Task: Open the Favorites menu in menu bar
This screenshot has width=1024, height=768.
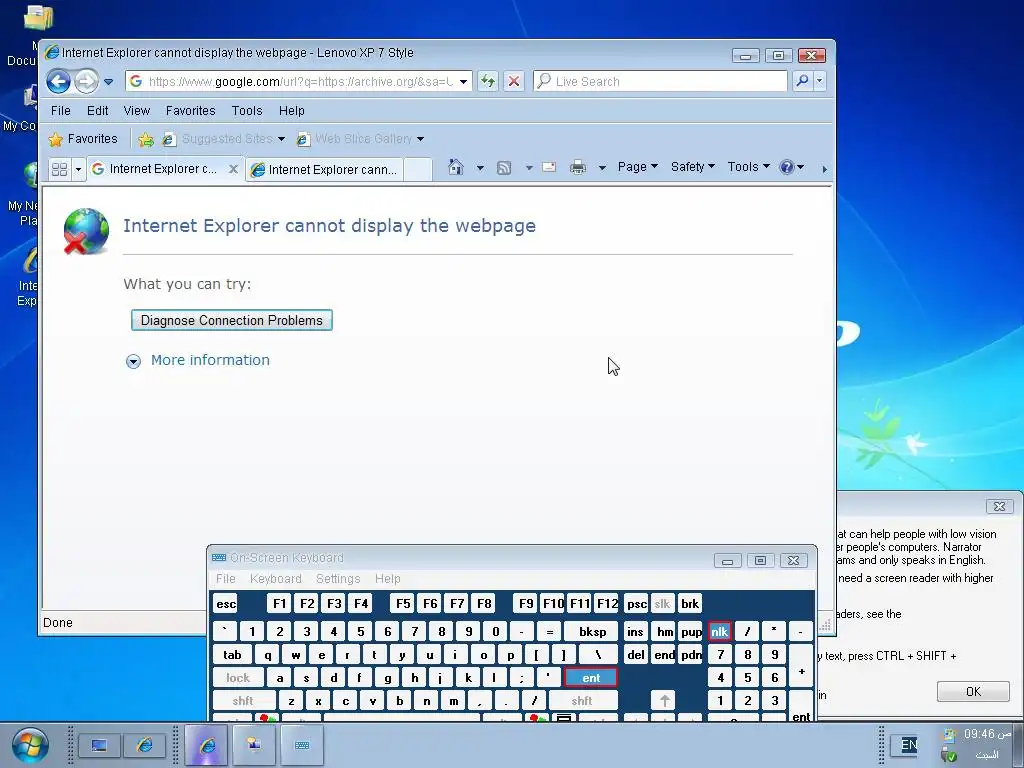Action: coord(190,110)
